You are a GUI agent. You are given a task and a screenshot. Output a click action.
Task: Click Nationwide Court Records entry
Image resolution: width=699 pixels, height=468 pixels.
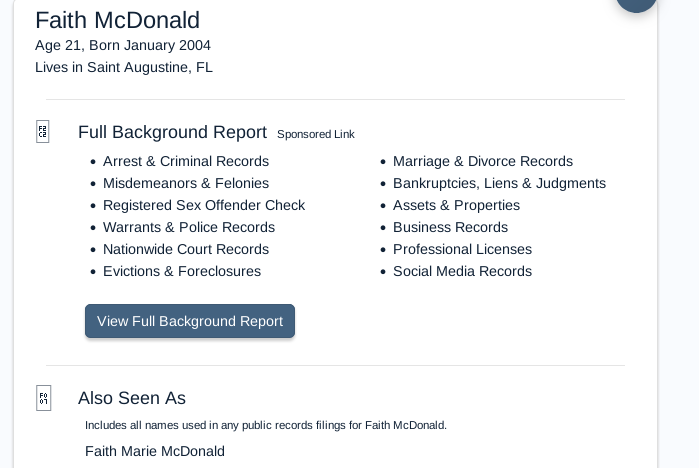pyautogui.click(x=186, y=249)
